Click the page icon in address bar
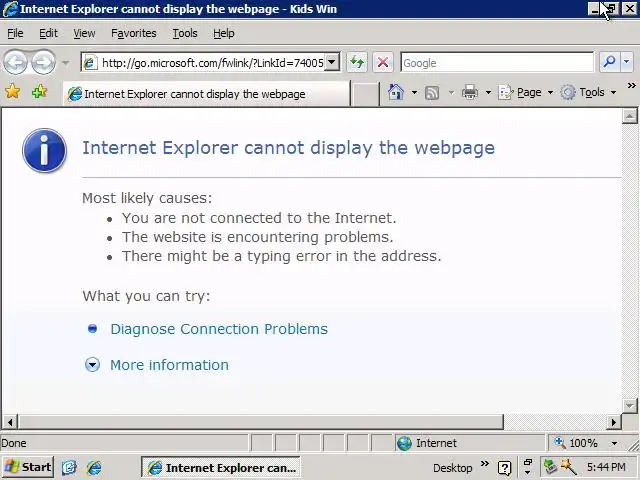This screenshot has height=480, width=640. (90, 63)
